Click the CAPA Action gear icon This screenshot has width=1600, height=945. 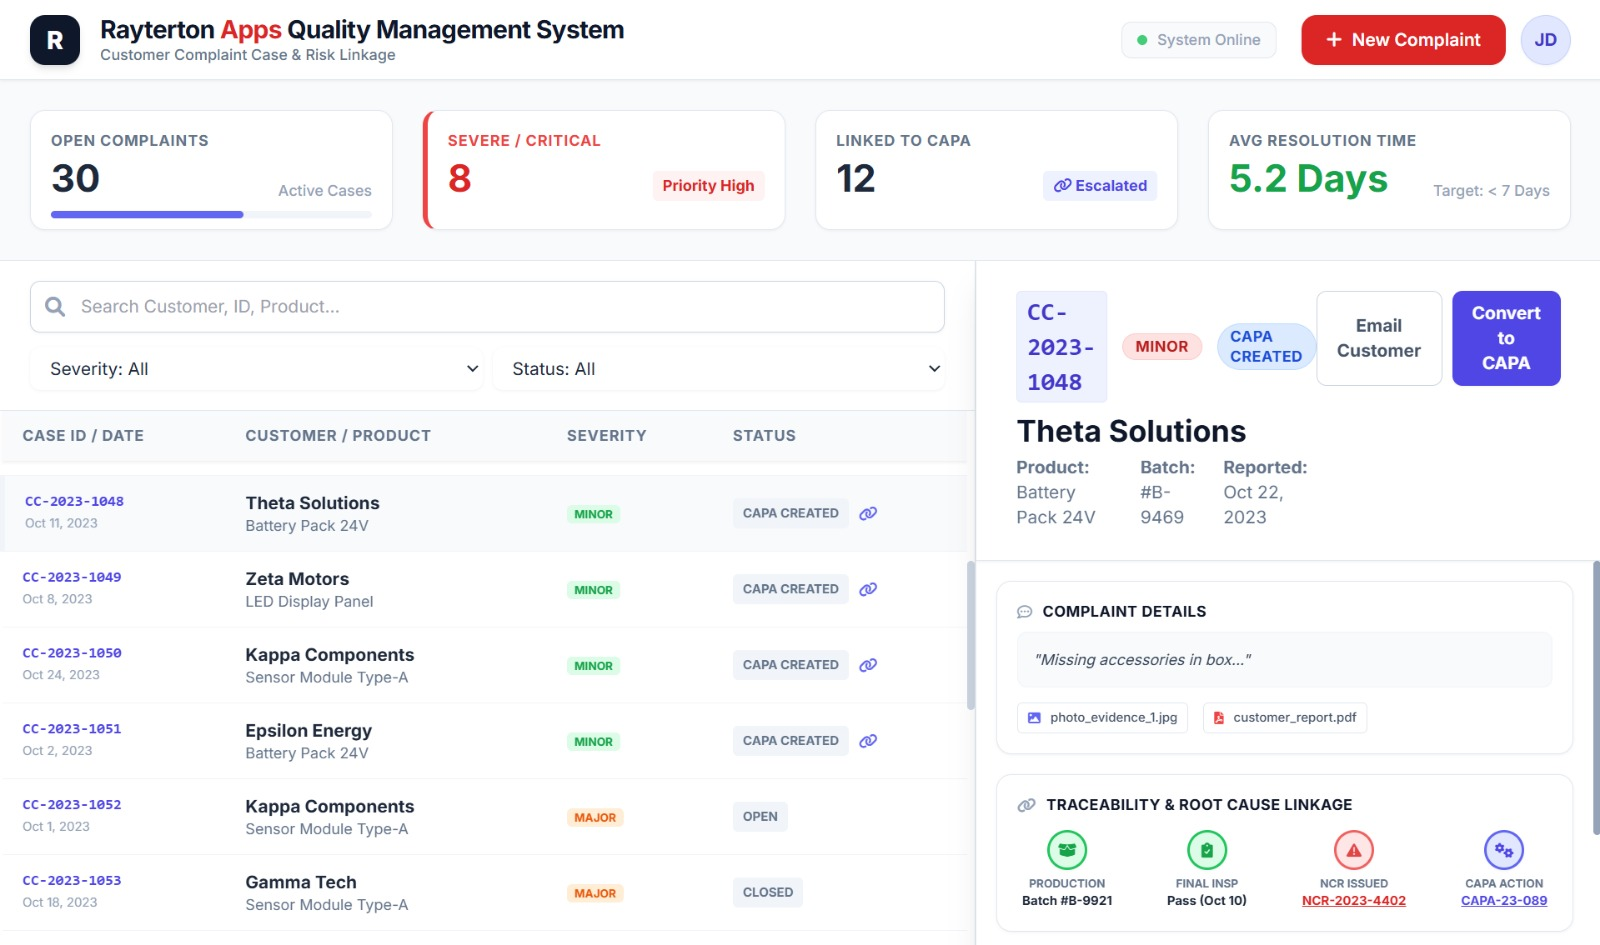click(1503, 850)
